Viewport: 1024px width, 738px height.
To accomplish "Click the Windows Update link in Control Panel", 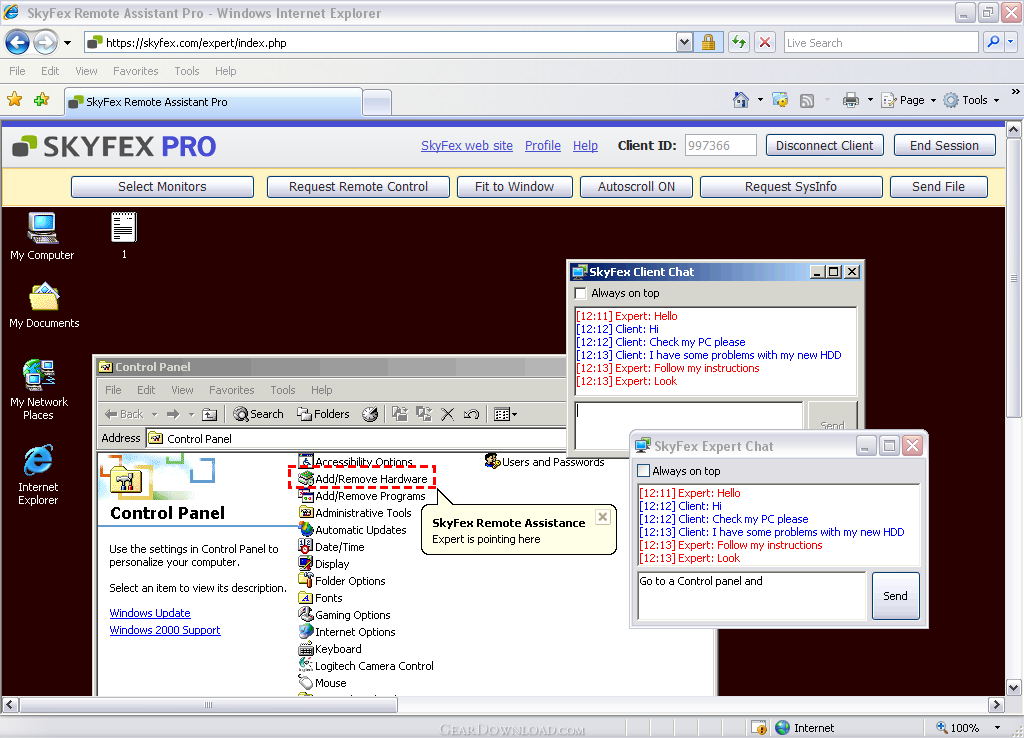I will (150, 613).
